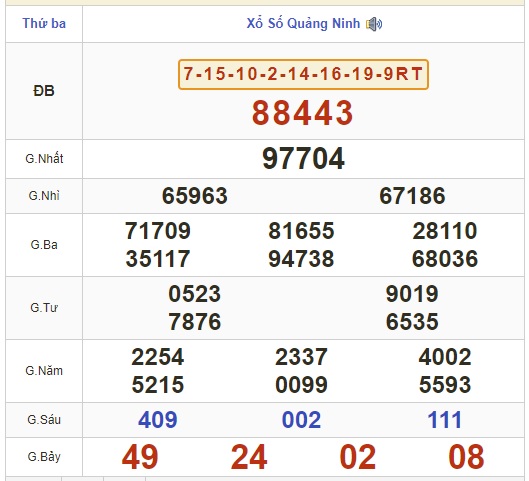This screenshot has height=481, width=529.
Task: Select fourth prize number 0523
Action: tap(195, 294)
